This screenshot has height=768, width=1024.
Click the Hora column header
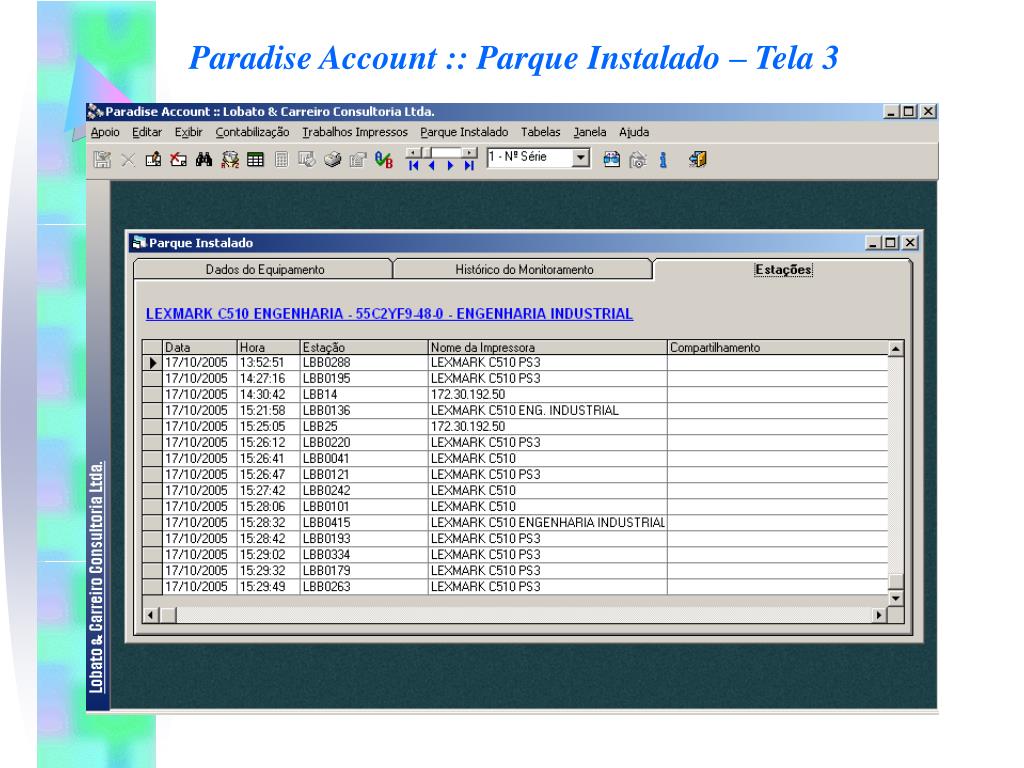click(x=268, y=347)
